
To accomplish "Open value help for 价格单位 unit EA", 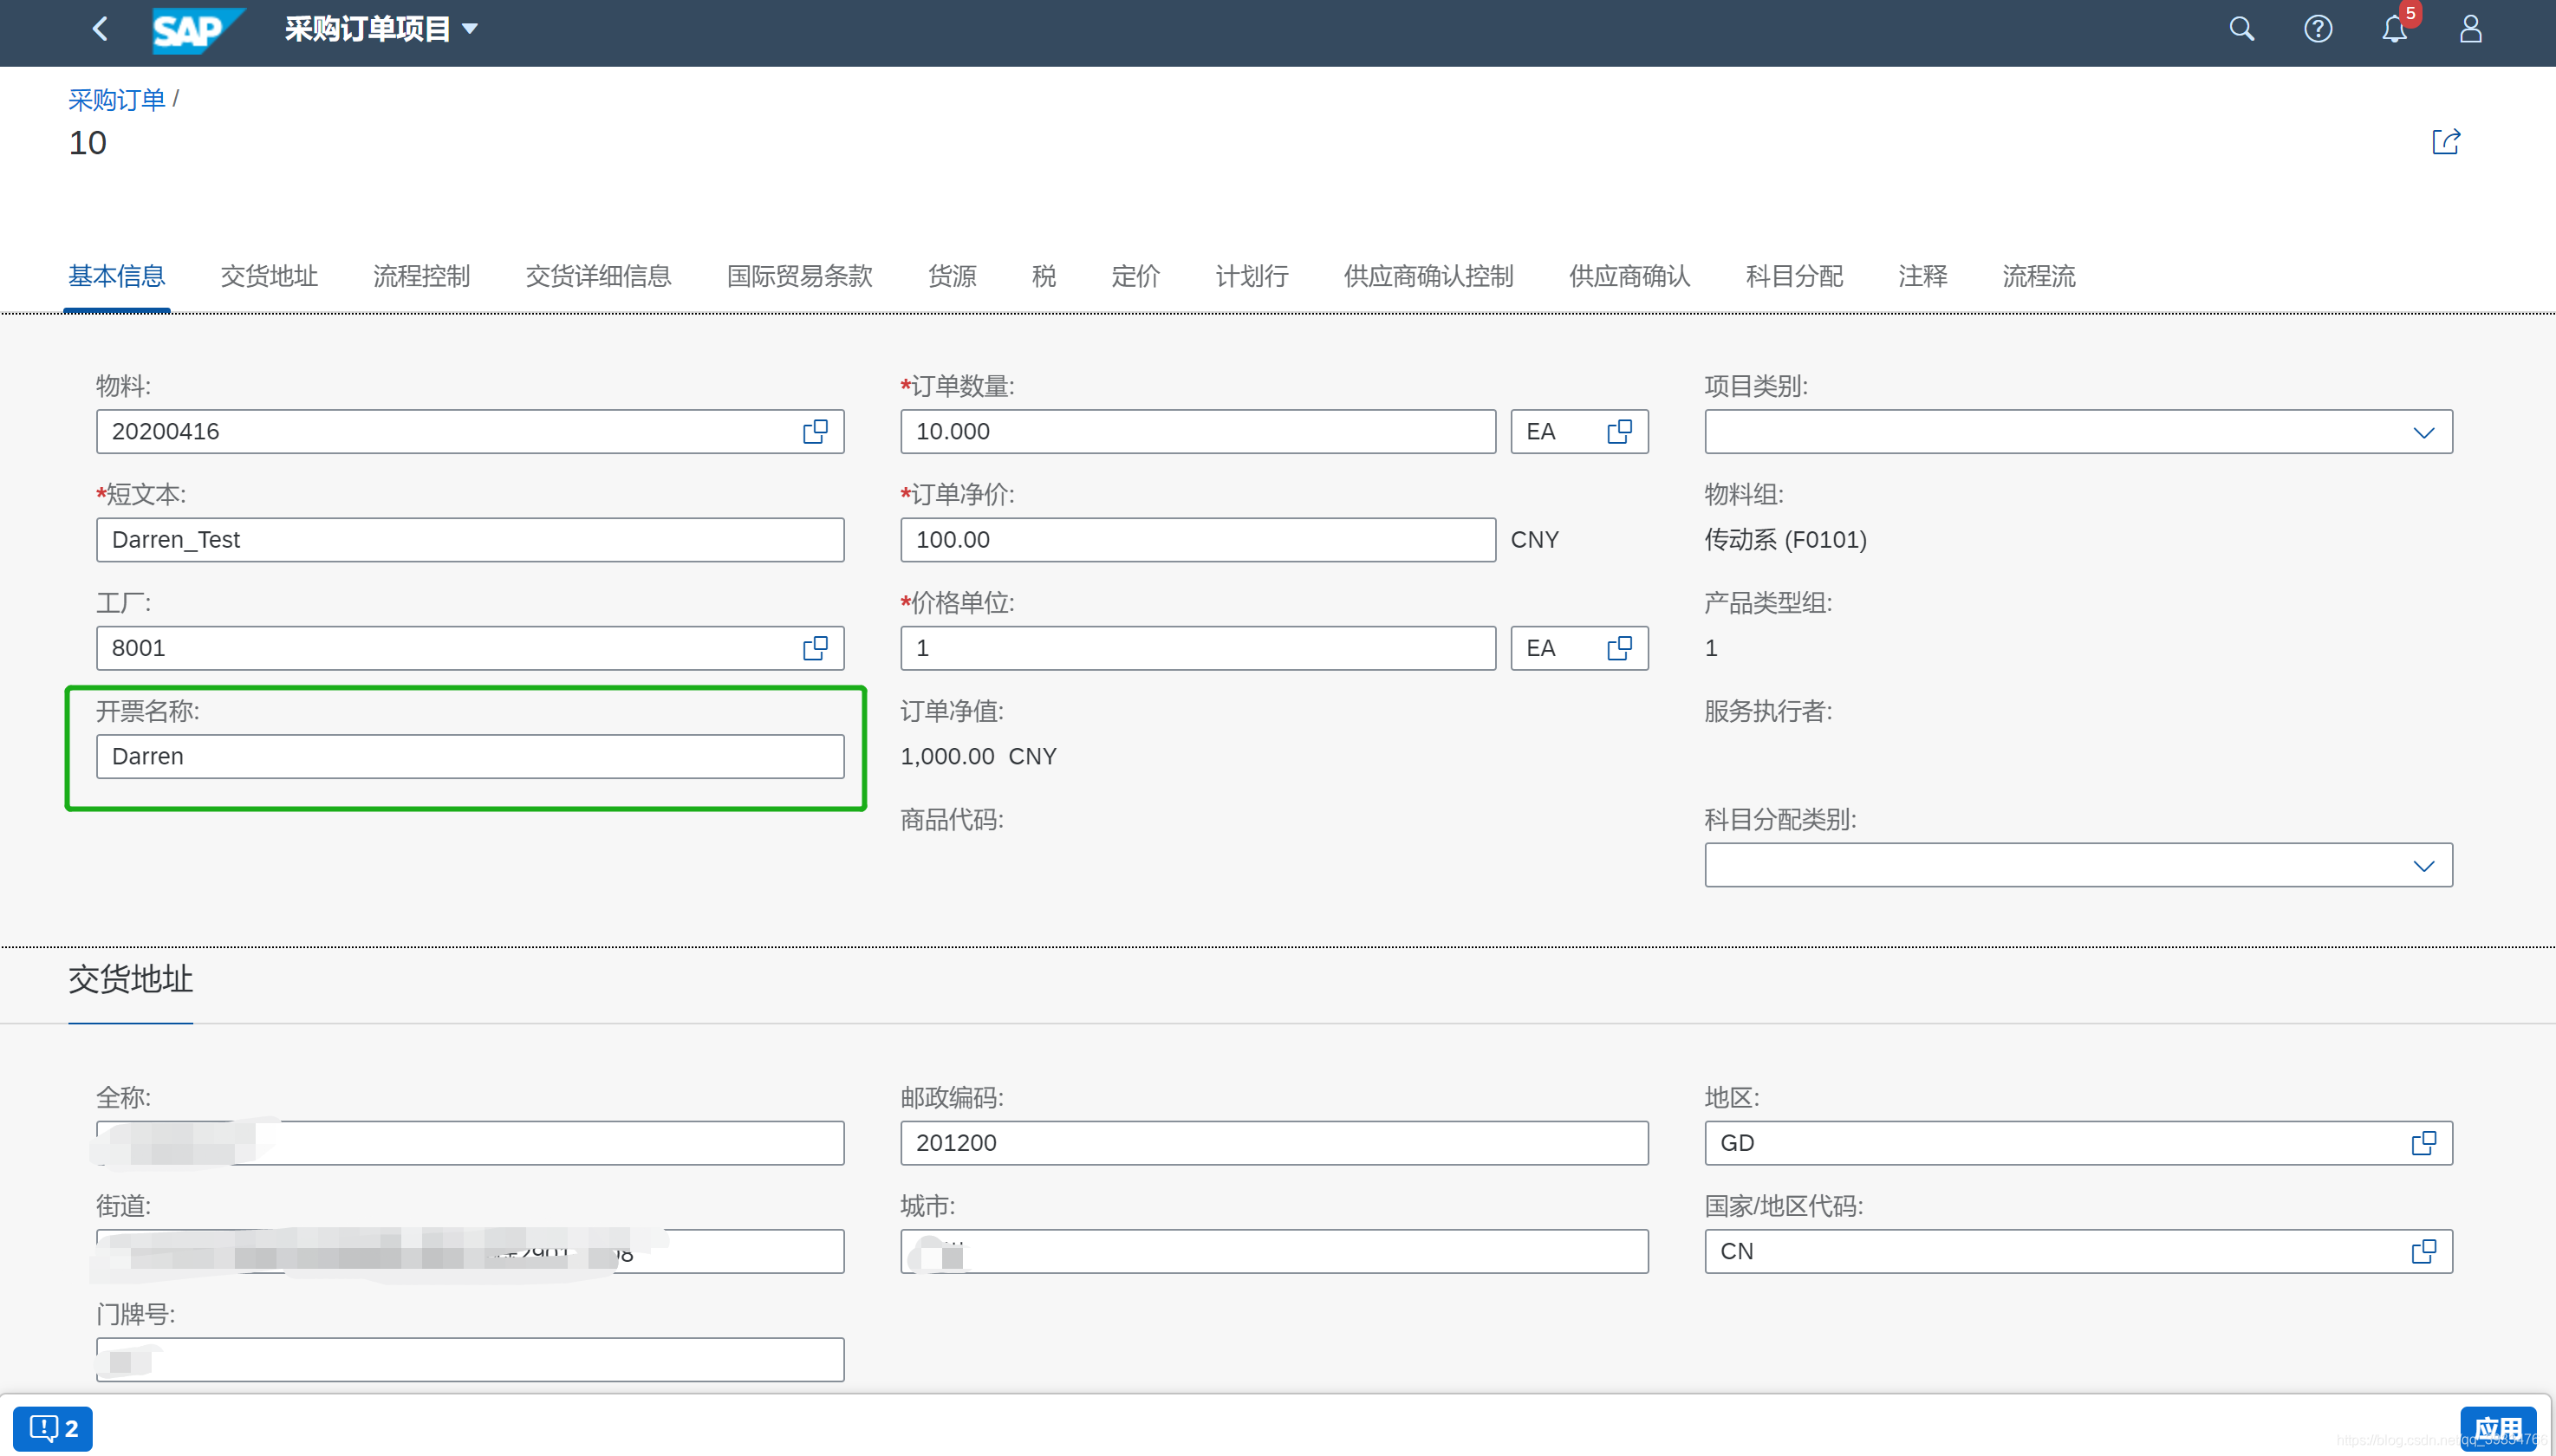I will click(1619, 648).
